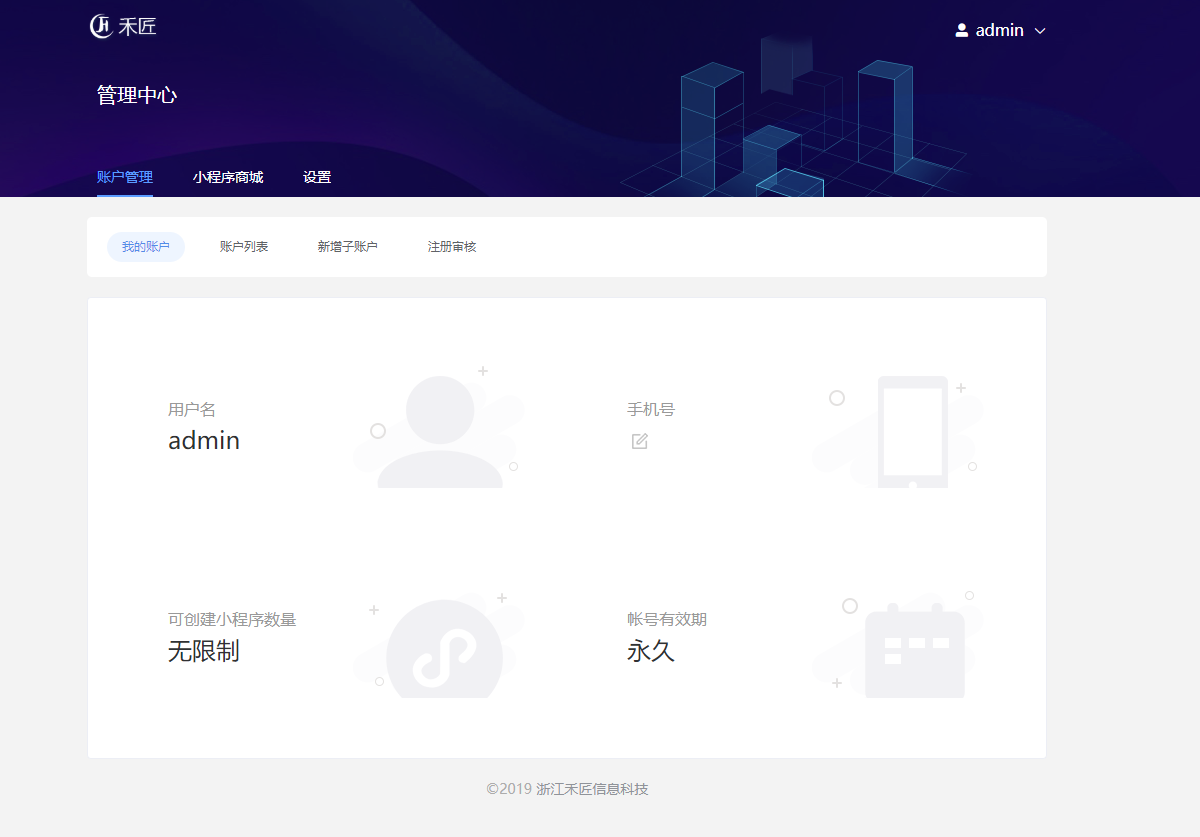This screenshot has height=837, width=1200.
Task: Open the 账户列表 sub-tab
Action: (x=244, y=247)
